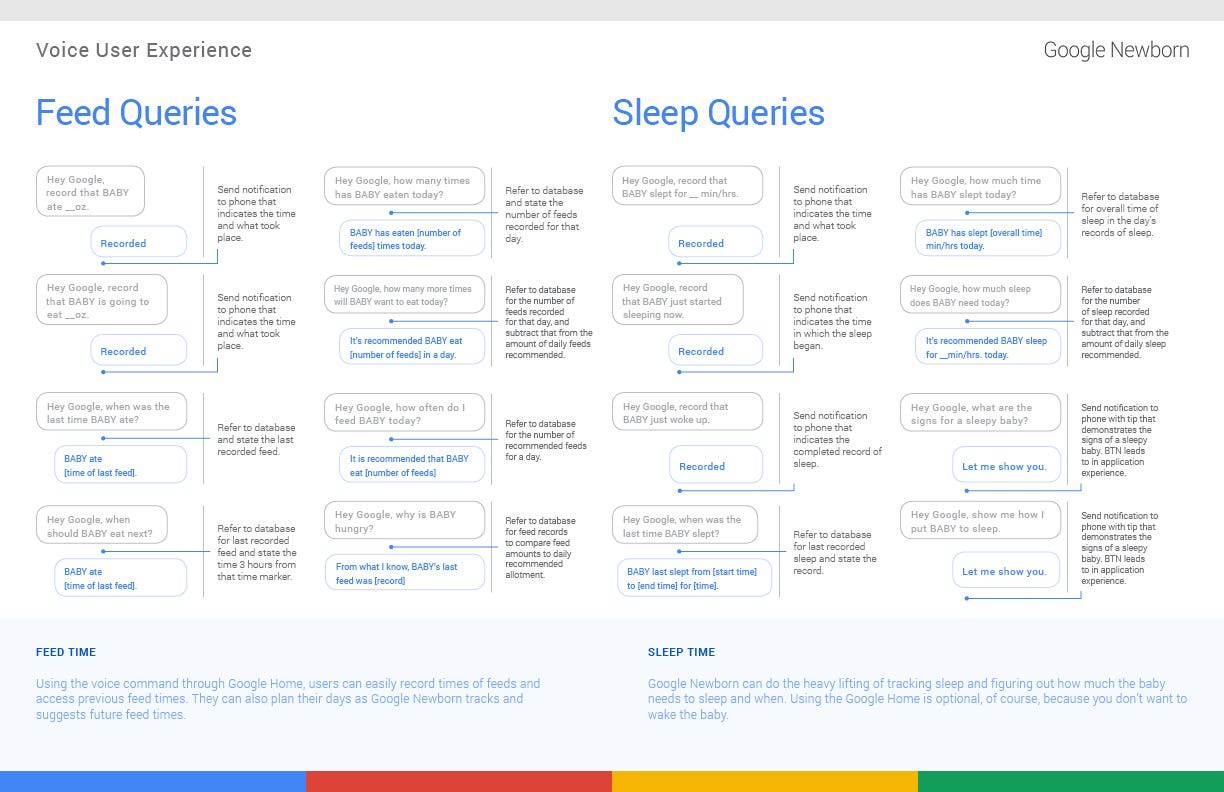1224x792 pixels.
Task: Select "when was the last time BABY ate?" bubble
Action: (111, 412)
